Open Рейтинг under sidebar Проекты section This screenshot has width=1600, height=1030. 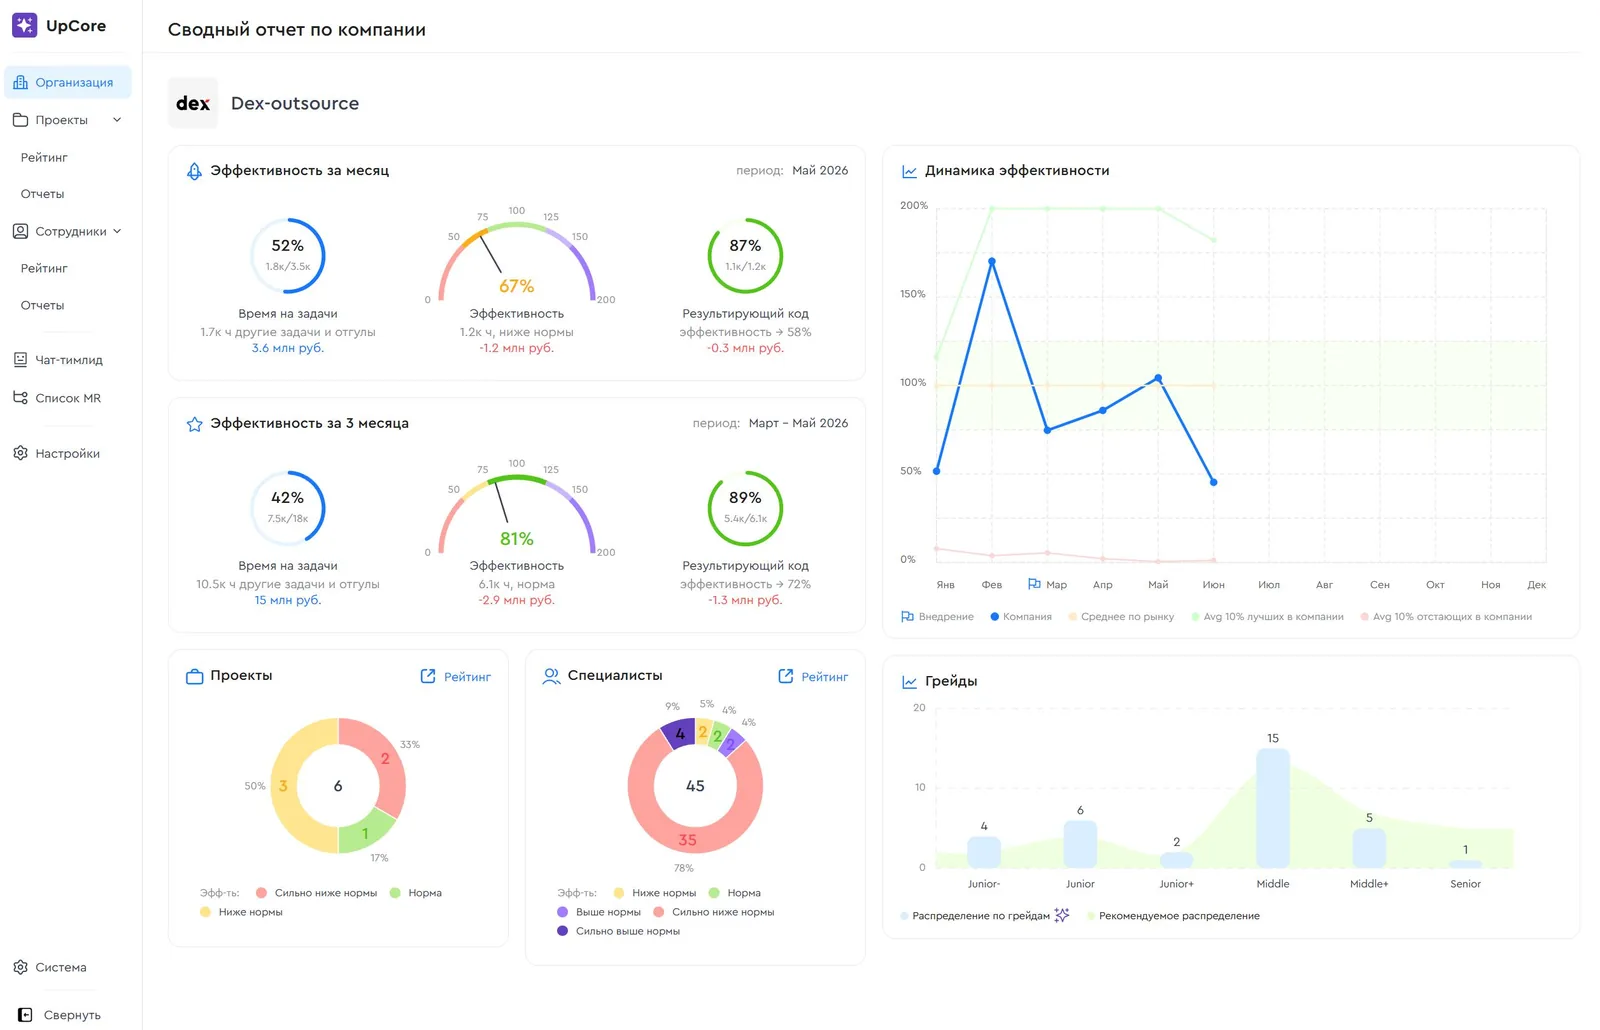point(44,157)
